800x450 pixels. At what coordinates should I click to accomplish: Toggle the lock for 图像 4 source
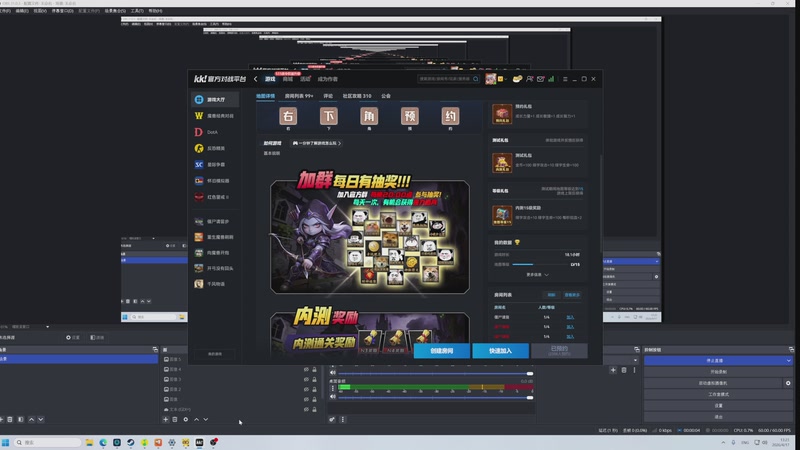tap(314, 369)
